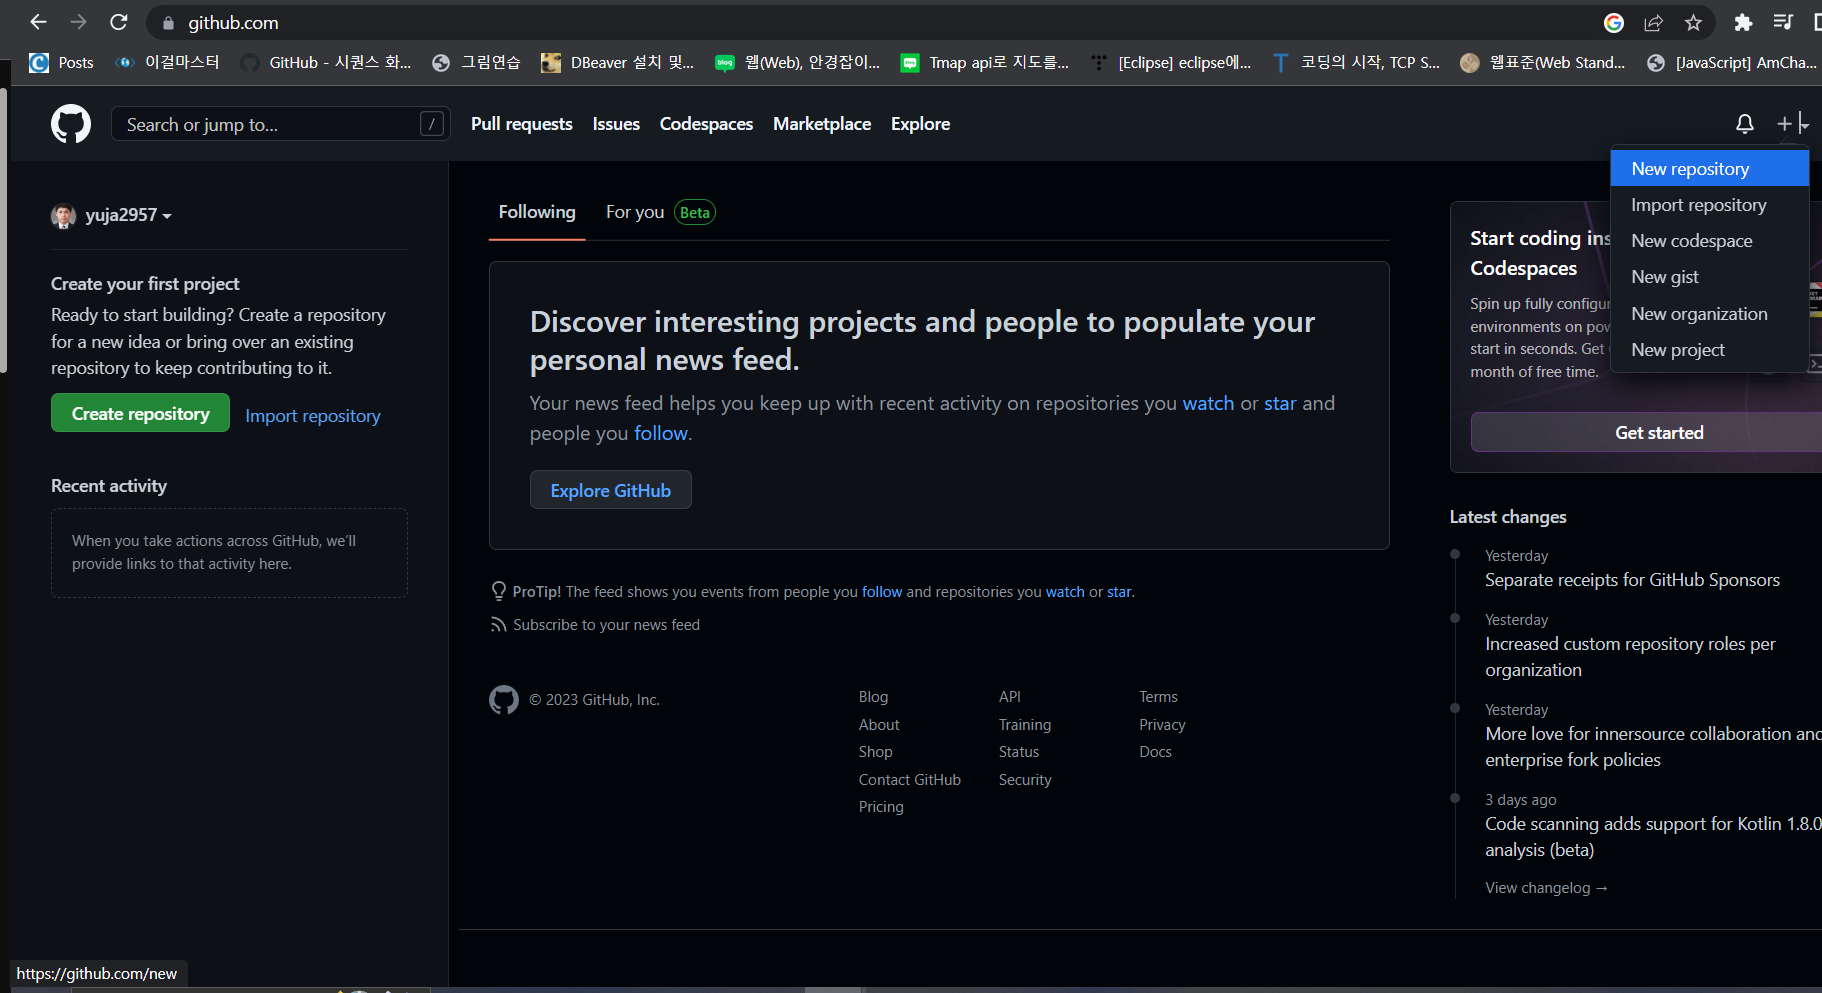Open the Privacy footer link

1162,725
